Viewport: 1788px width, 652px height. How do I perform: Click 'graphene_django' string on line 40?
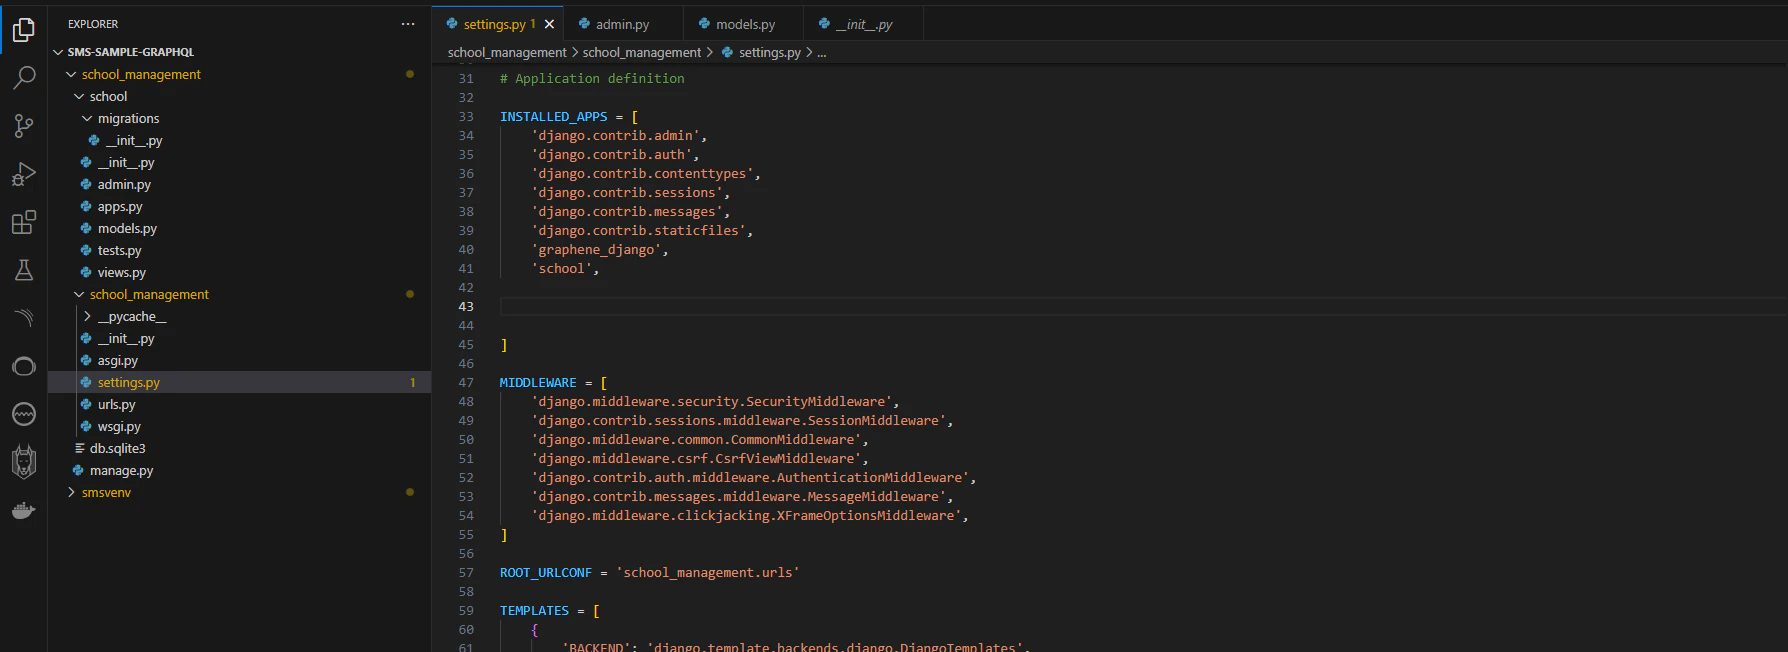click(596, 249)
